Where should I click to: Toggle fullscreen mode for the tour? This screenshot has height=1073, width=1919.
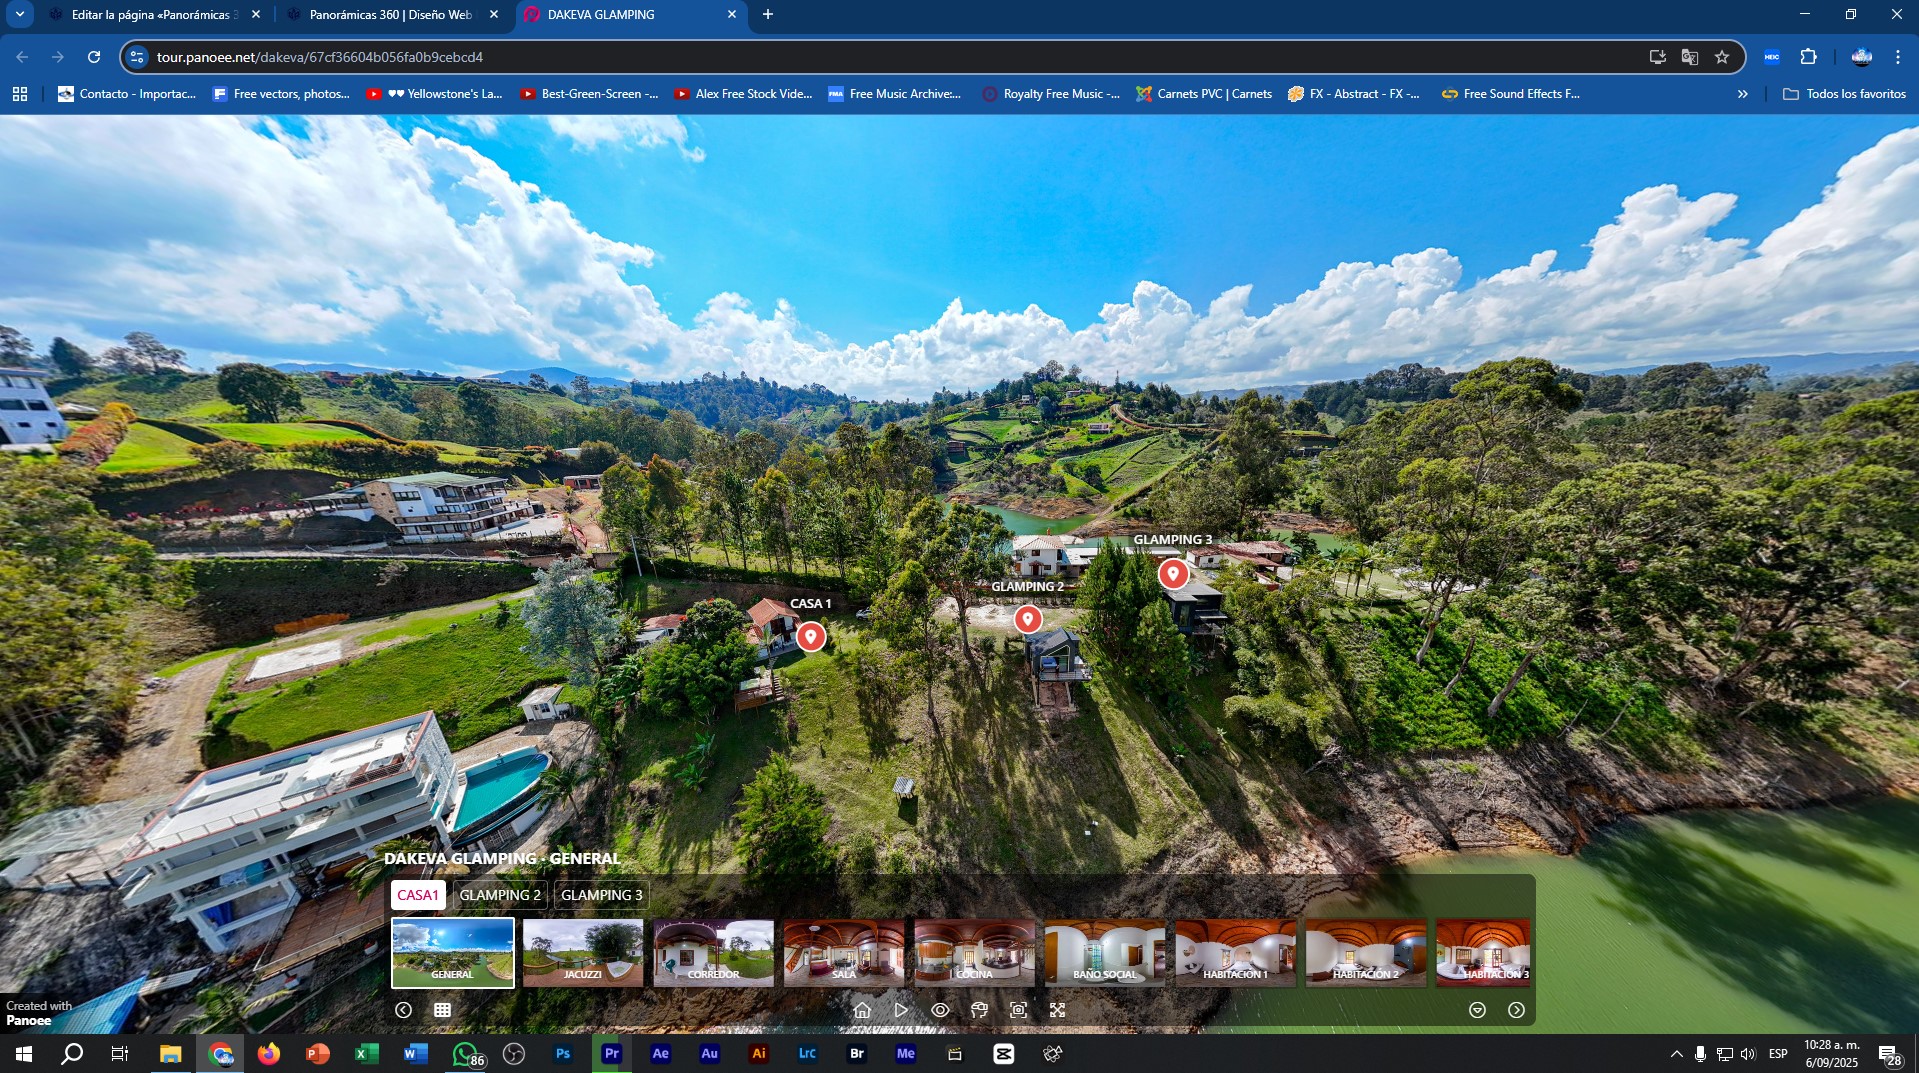pyautogui.click(x=1057, y=1010)
